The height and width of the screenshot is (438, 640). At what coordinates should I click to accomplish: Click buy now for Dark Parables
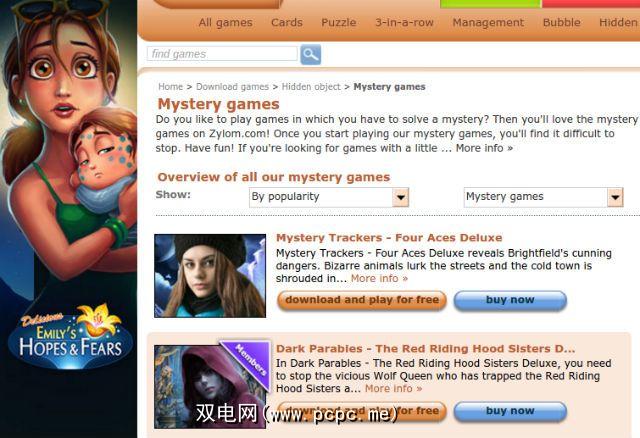click(510, 411)
